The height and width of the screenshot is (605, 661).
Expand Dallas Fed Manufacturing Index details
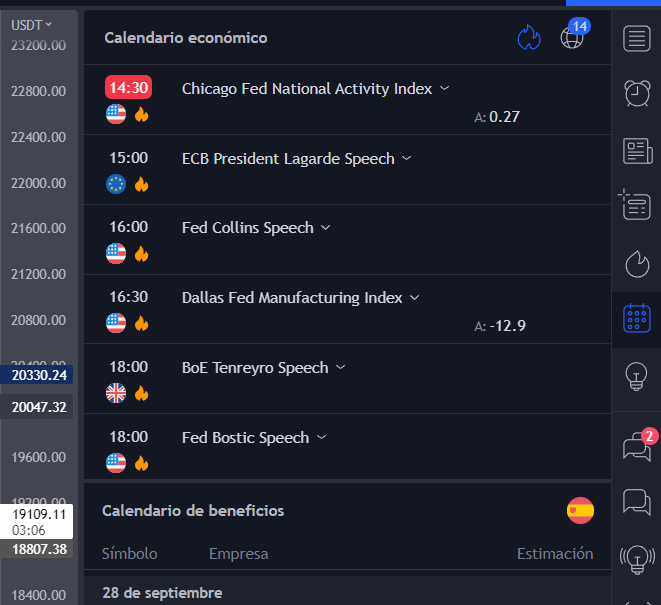coord(415,298)
